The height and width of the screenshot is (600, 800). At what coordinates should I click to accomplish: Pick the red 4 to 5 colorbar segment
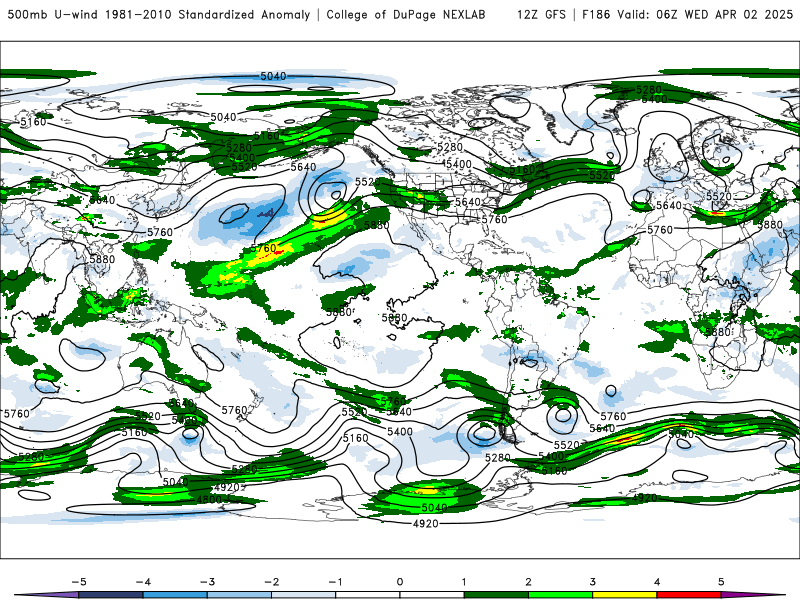click(689, 595)
